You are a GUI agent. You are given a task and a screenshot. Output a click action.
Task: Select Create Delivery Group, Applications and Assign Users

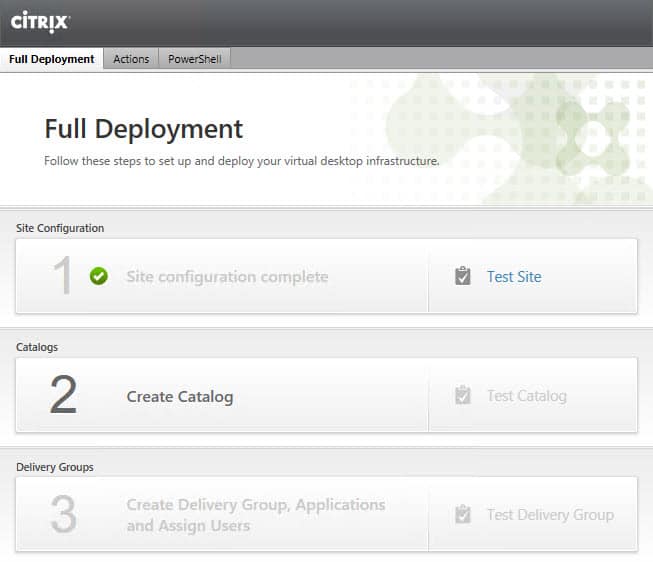(x=256, y=515)
